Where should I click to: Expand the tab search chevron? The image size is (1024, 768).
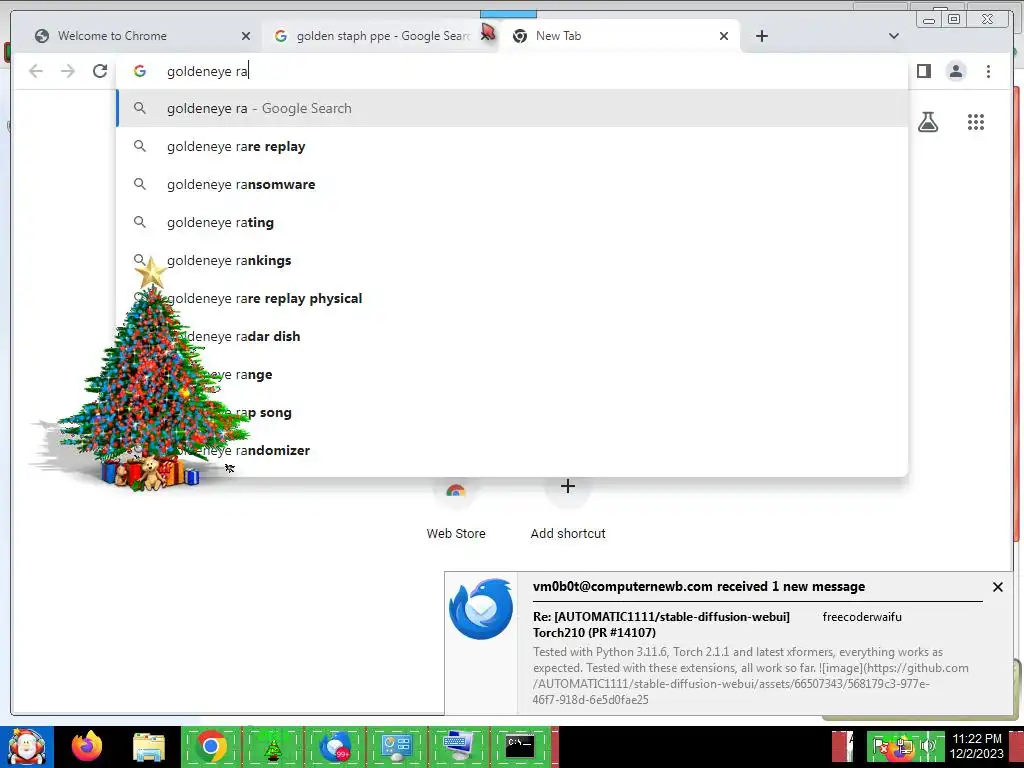pyautogui.click(x=894, y=36)
